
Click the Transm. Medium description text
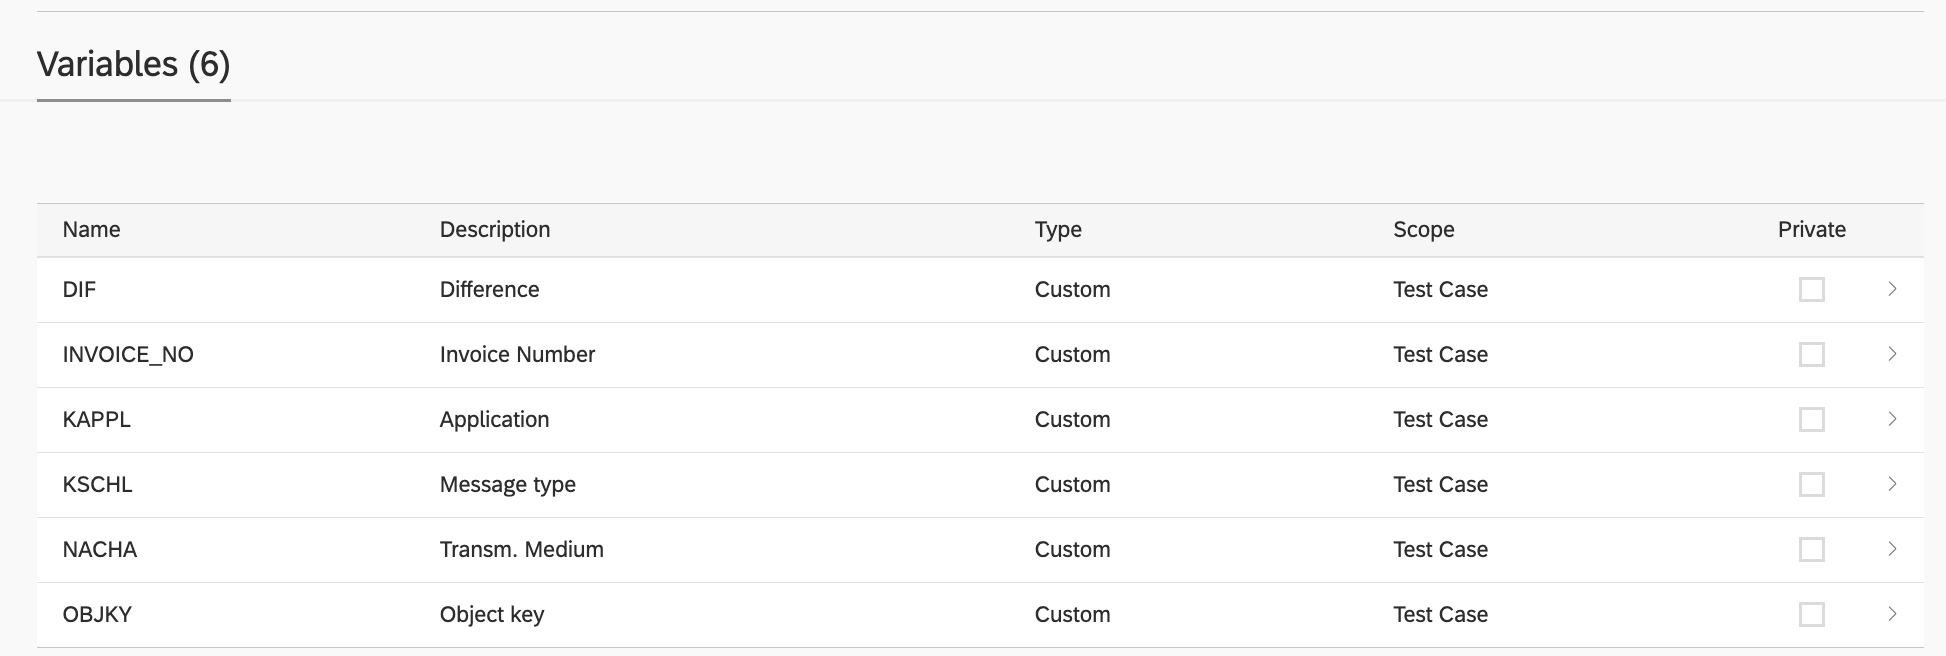pyautogui.click(x=521, y=550)
